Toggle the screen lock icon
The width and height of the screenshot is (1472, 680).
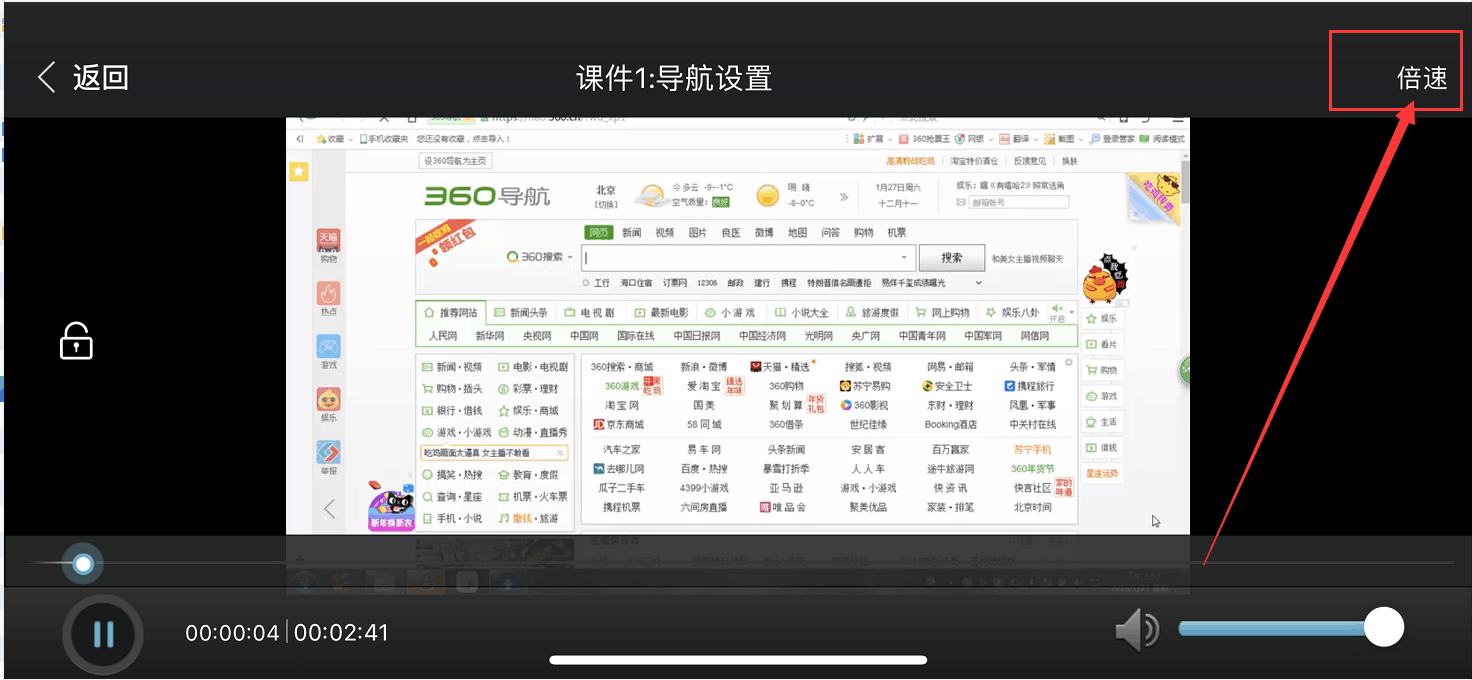[76, 341]
